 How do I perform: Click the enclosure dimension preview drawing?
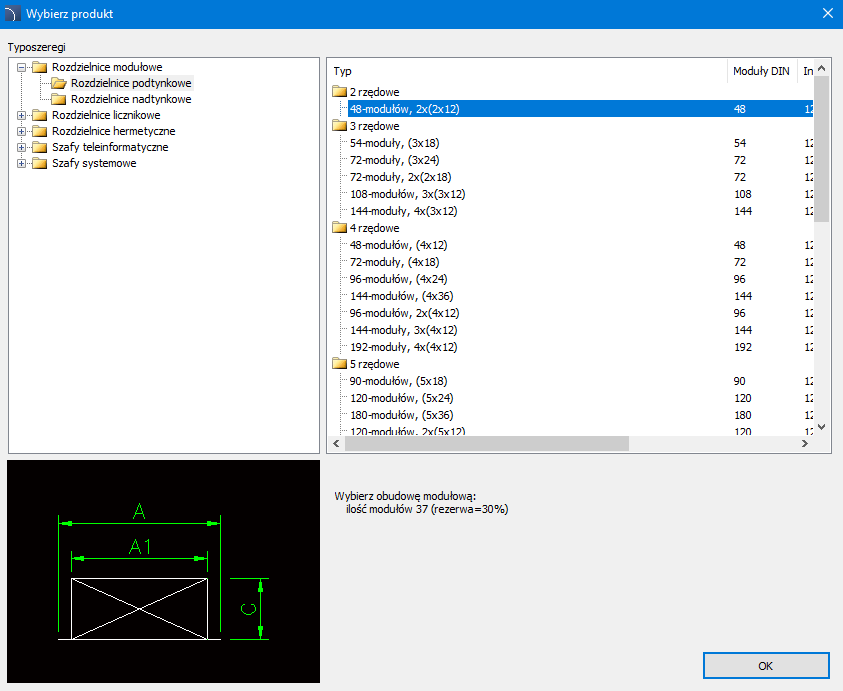tap(163, 571)
